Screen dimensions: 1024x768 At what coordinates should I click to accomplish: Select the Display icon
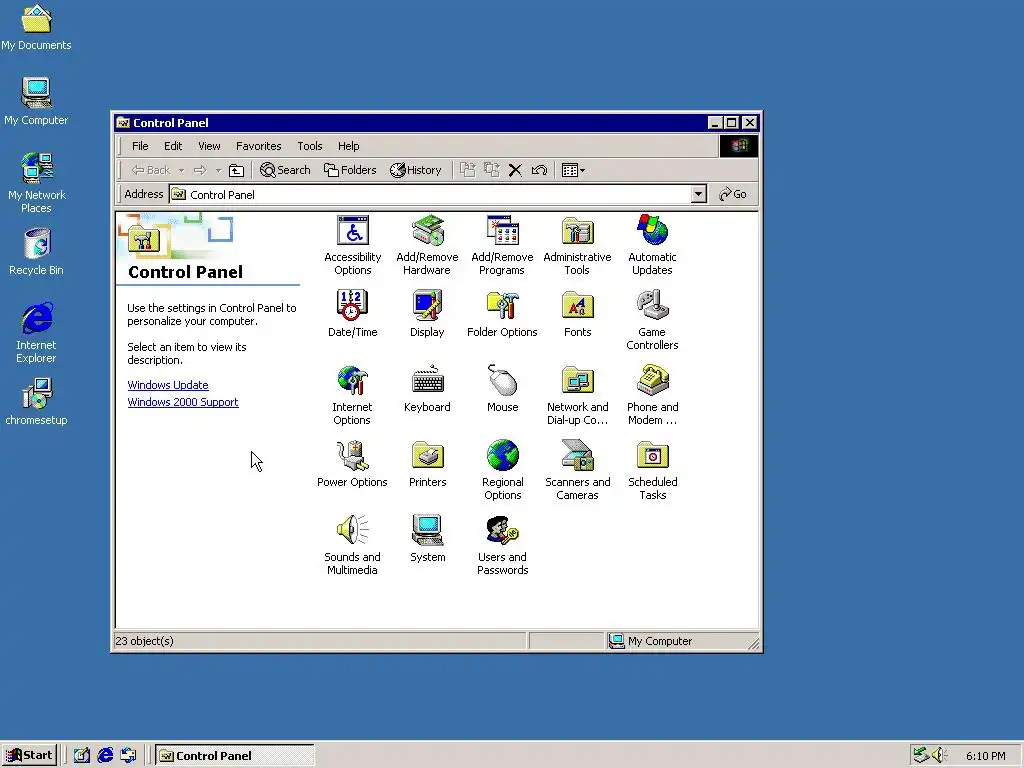coord(428,305)
